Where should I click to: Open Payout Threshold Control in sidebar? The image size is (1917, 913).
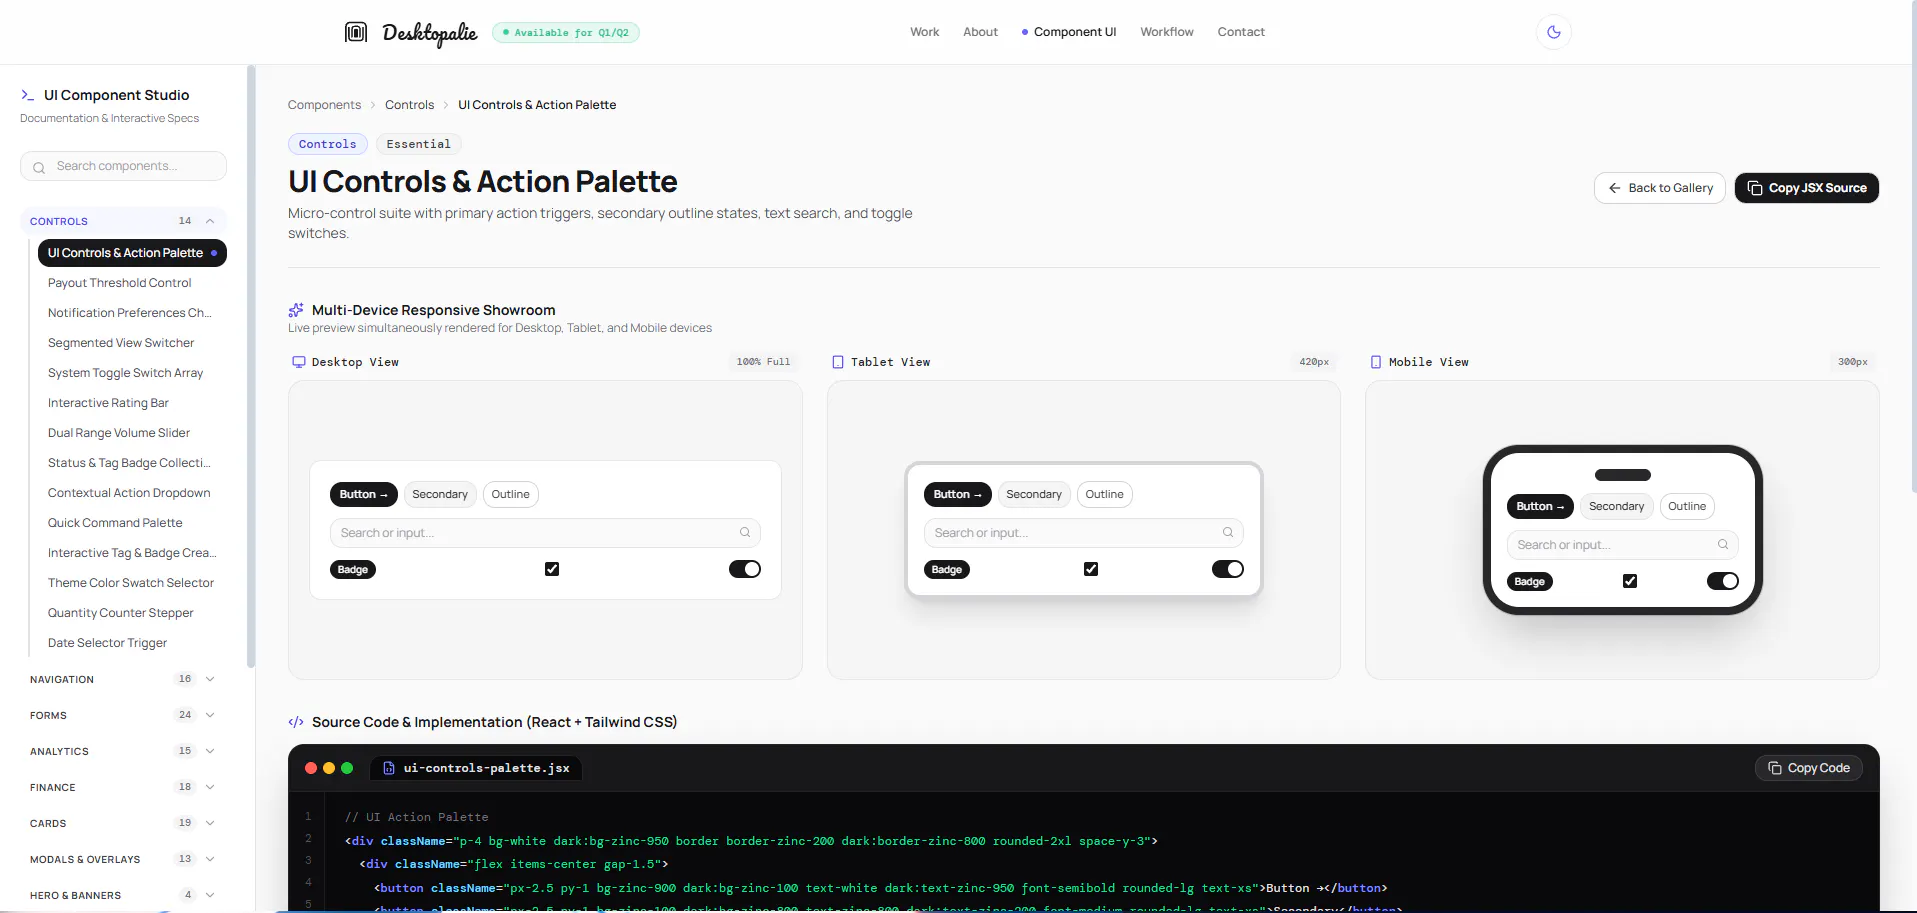pos(132,283)
